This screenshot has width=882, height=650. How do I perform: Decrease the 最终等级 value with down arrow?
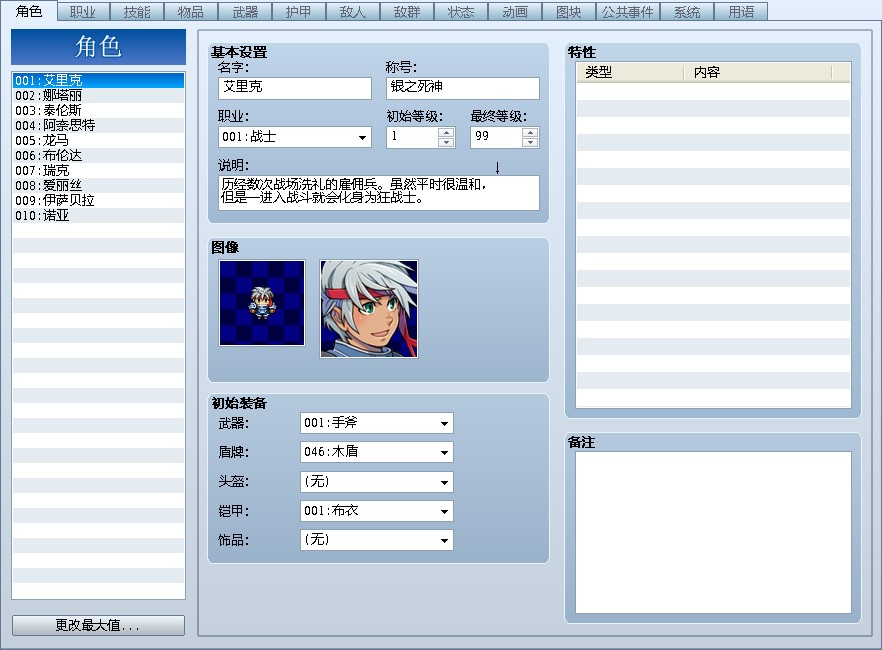530,142
